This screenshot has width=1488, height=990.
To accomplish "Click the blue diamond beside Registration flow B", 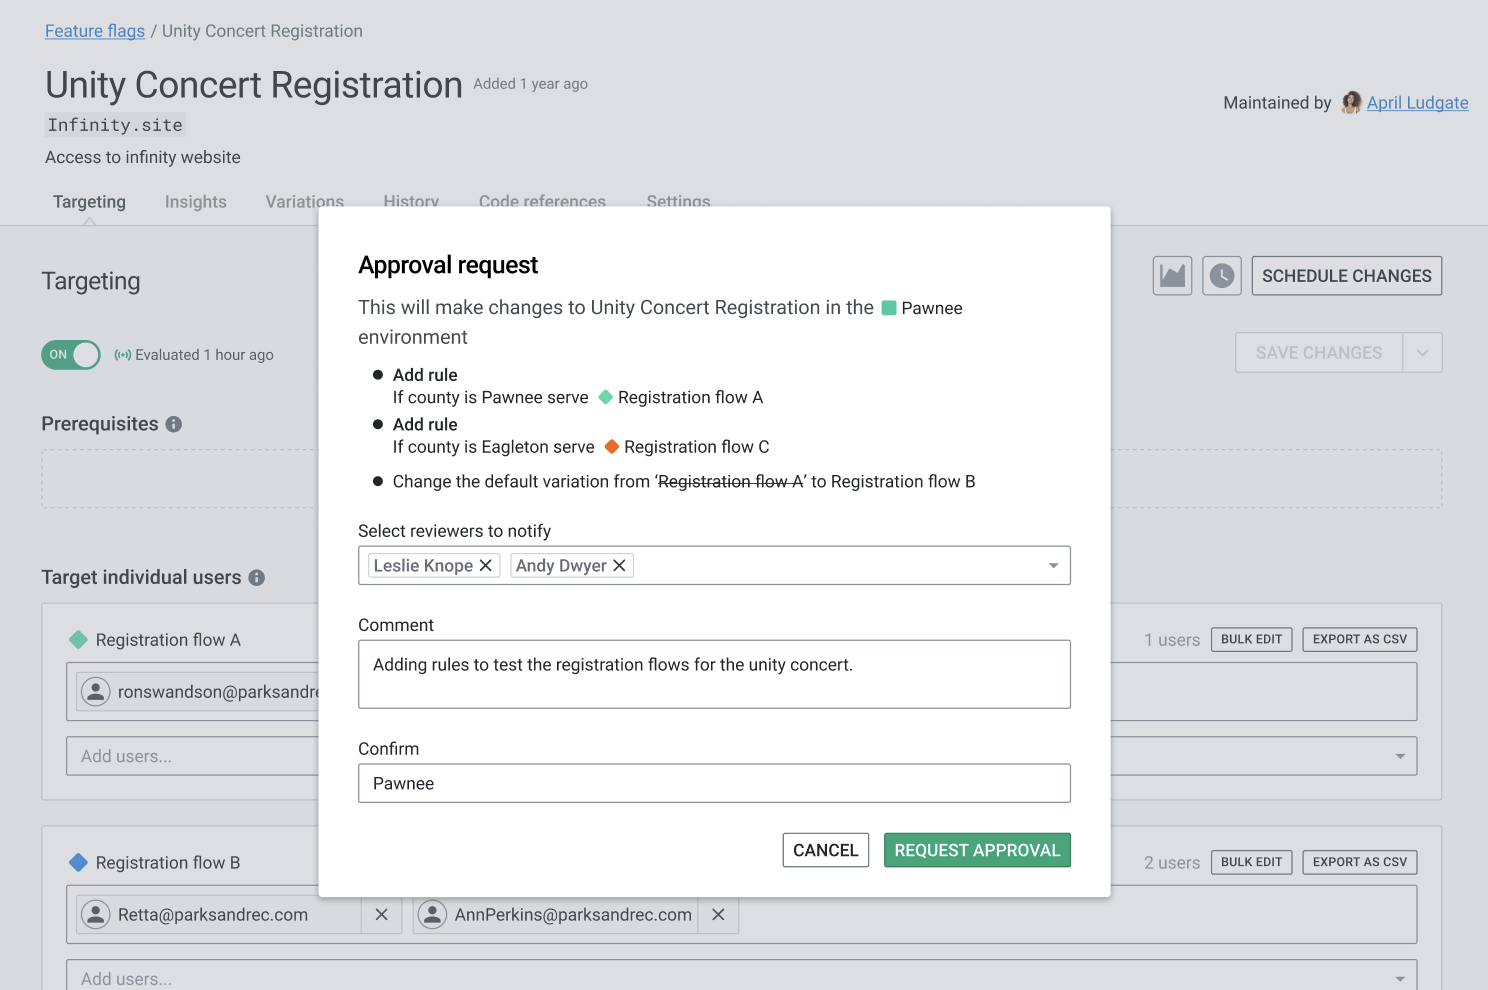I will click(x=78, y=862).
